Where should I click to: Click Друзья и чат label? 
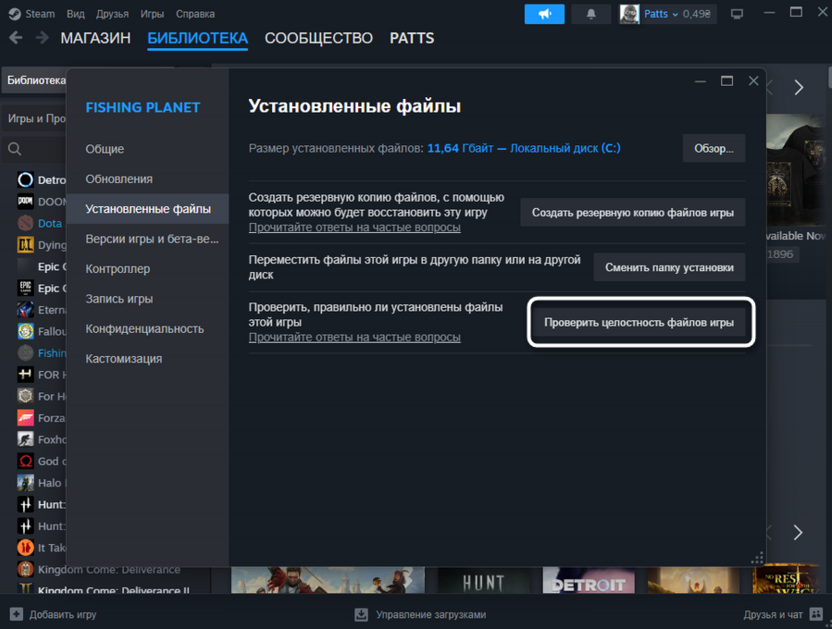[773, 614]
